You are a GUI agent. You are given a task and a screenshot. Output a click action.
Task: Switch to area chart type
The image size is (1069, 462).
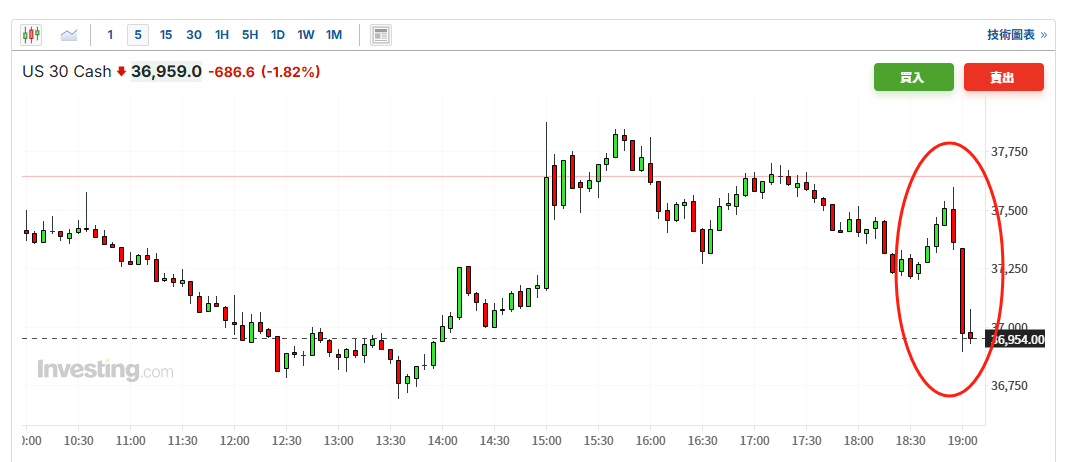tap(69, 35)
